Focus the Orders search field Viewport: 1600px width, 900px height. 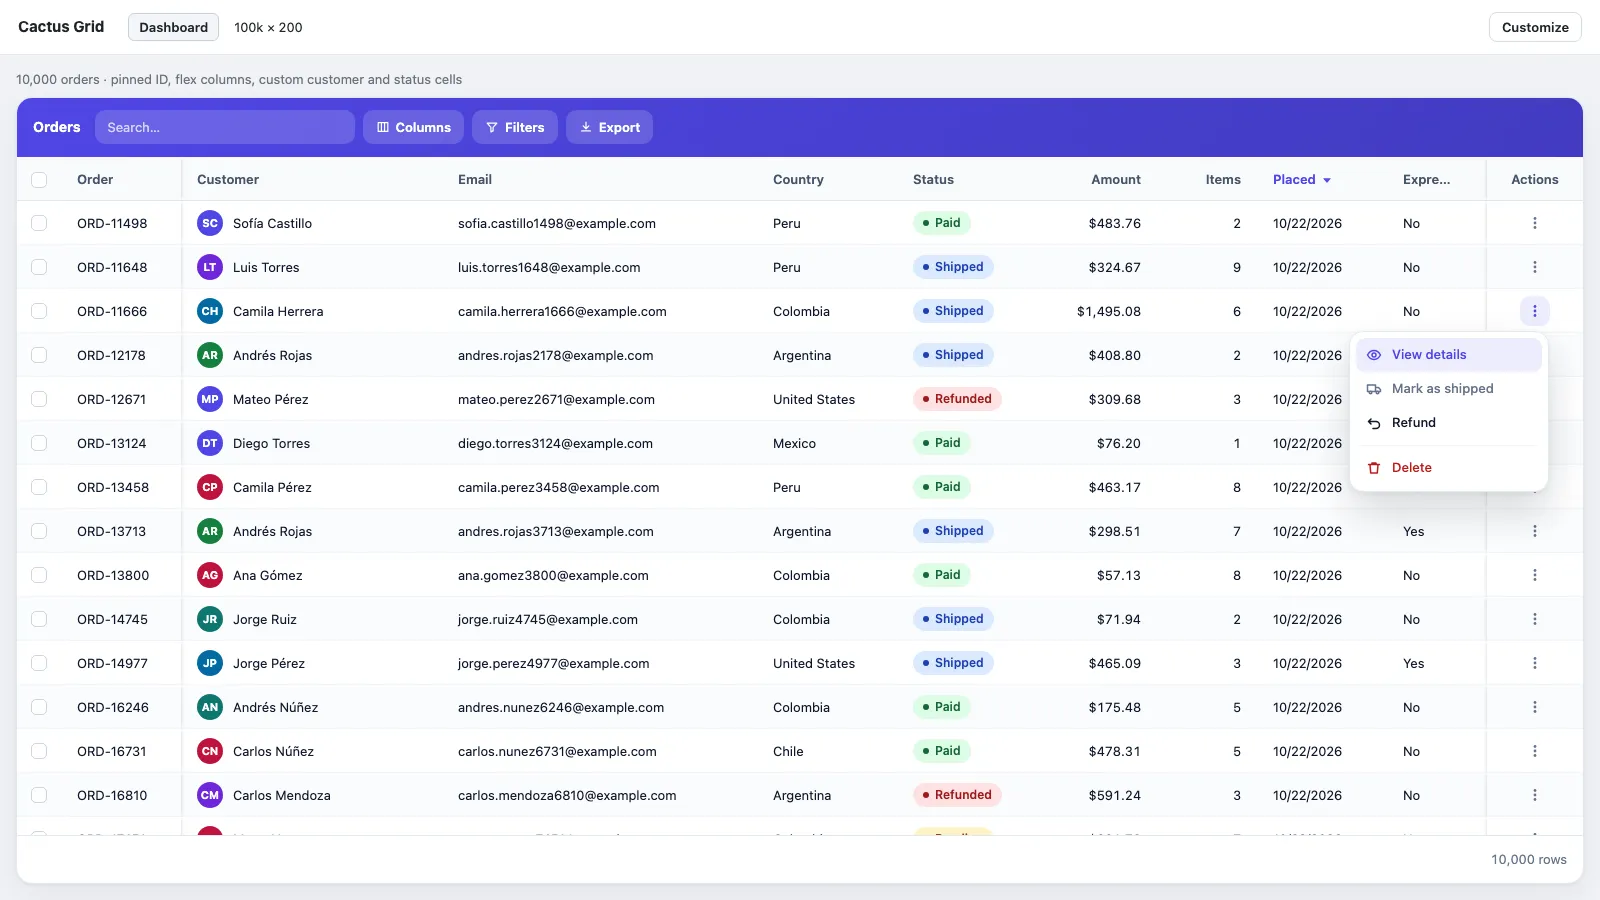(225, 127)
